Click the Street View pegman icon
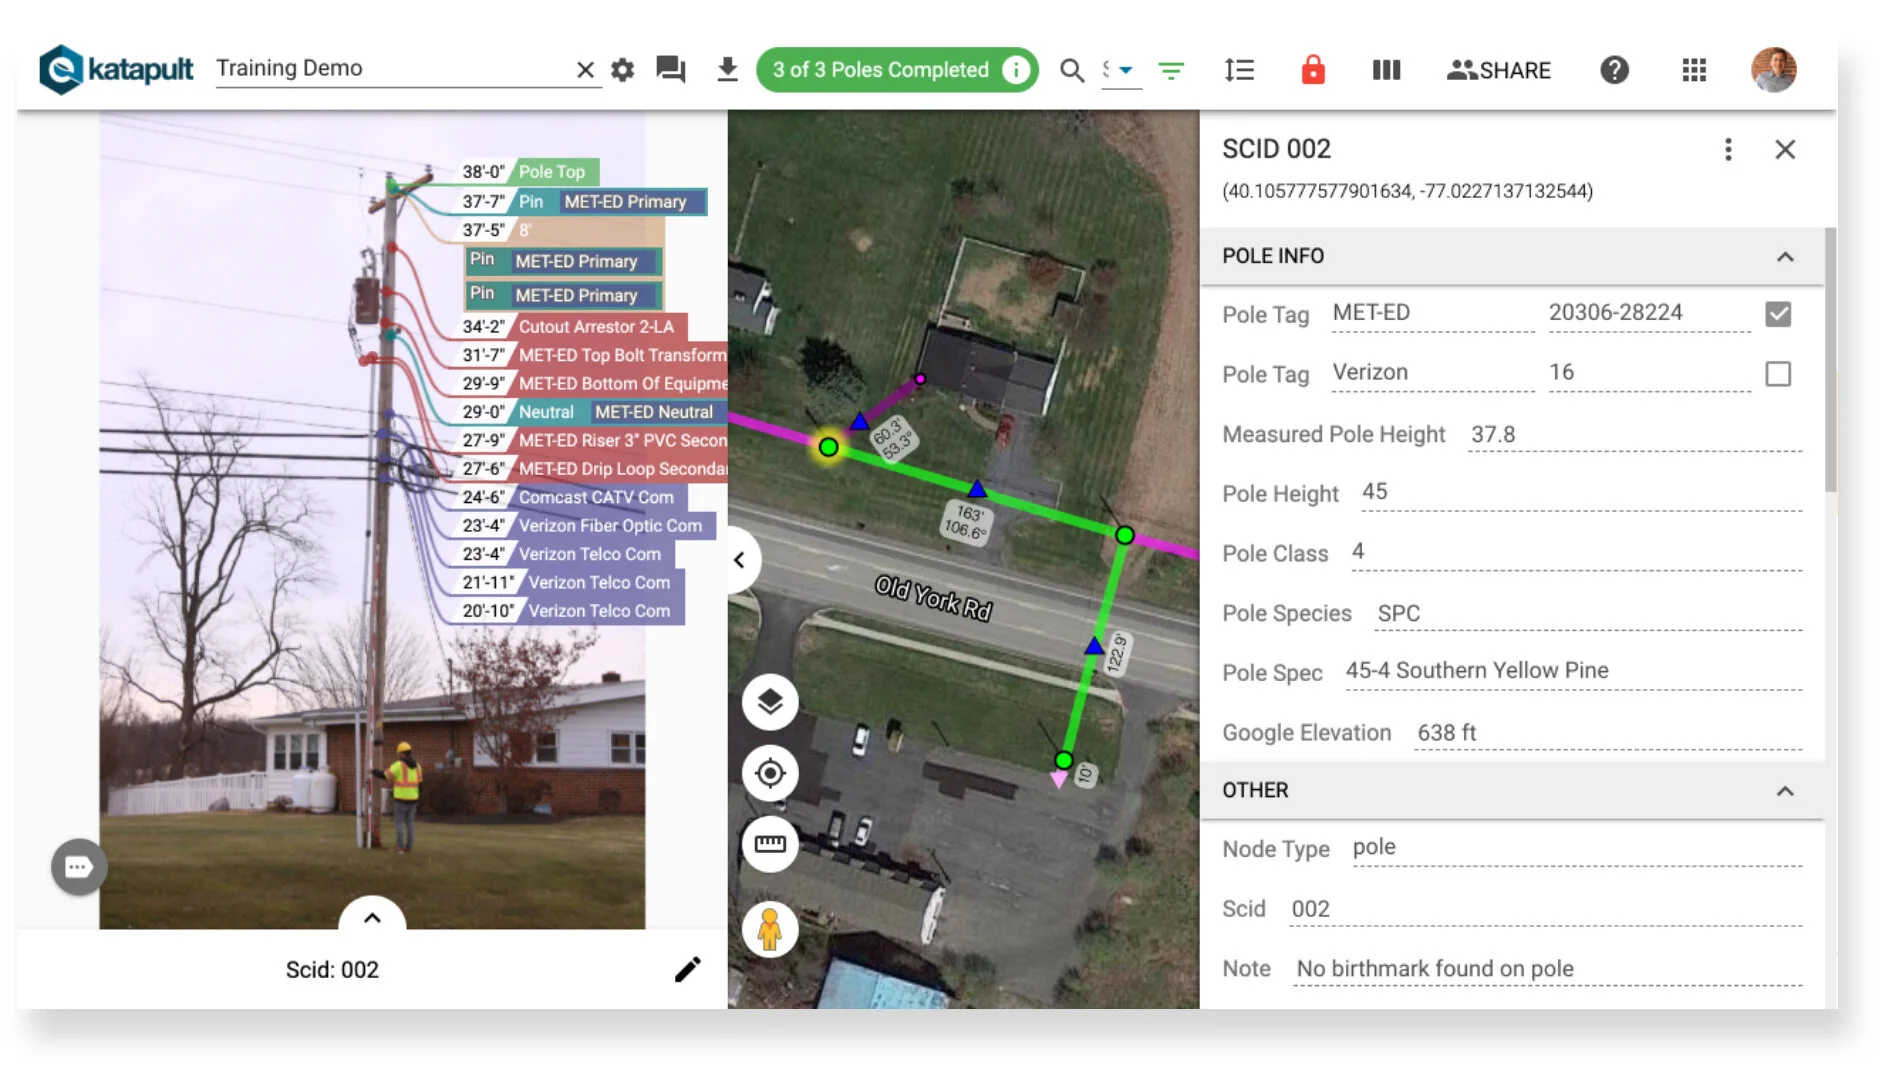This screenshot has width=1900, height=1080. click(770, 930)
